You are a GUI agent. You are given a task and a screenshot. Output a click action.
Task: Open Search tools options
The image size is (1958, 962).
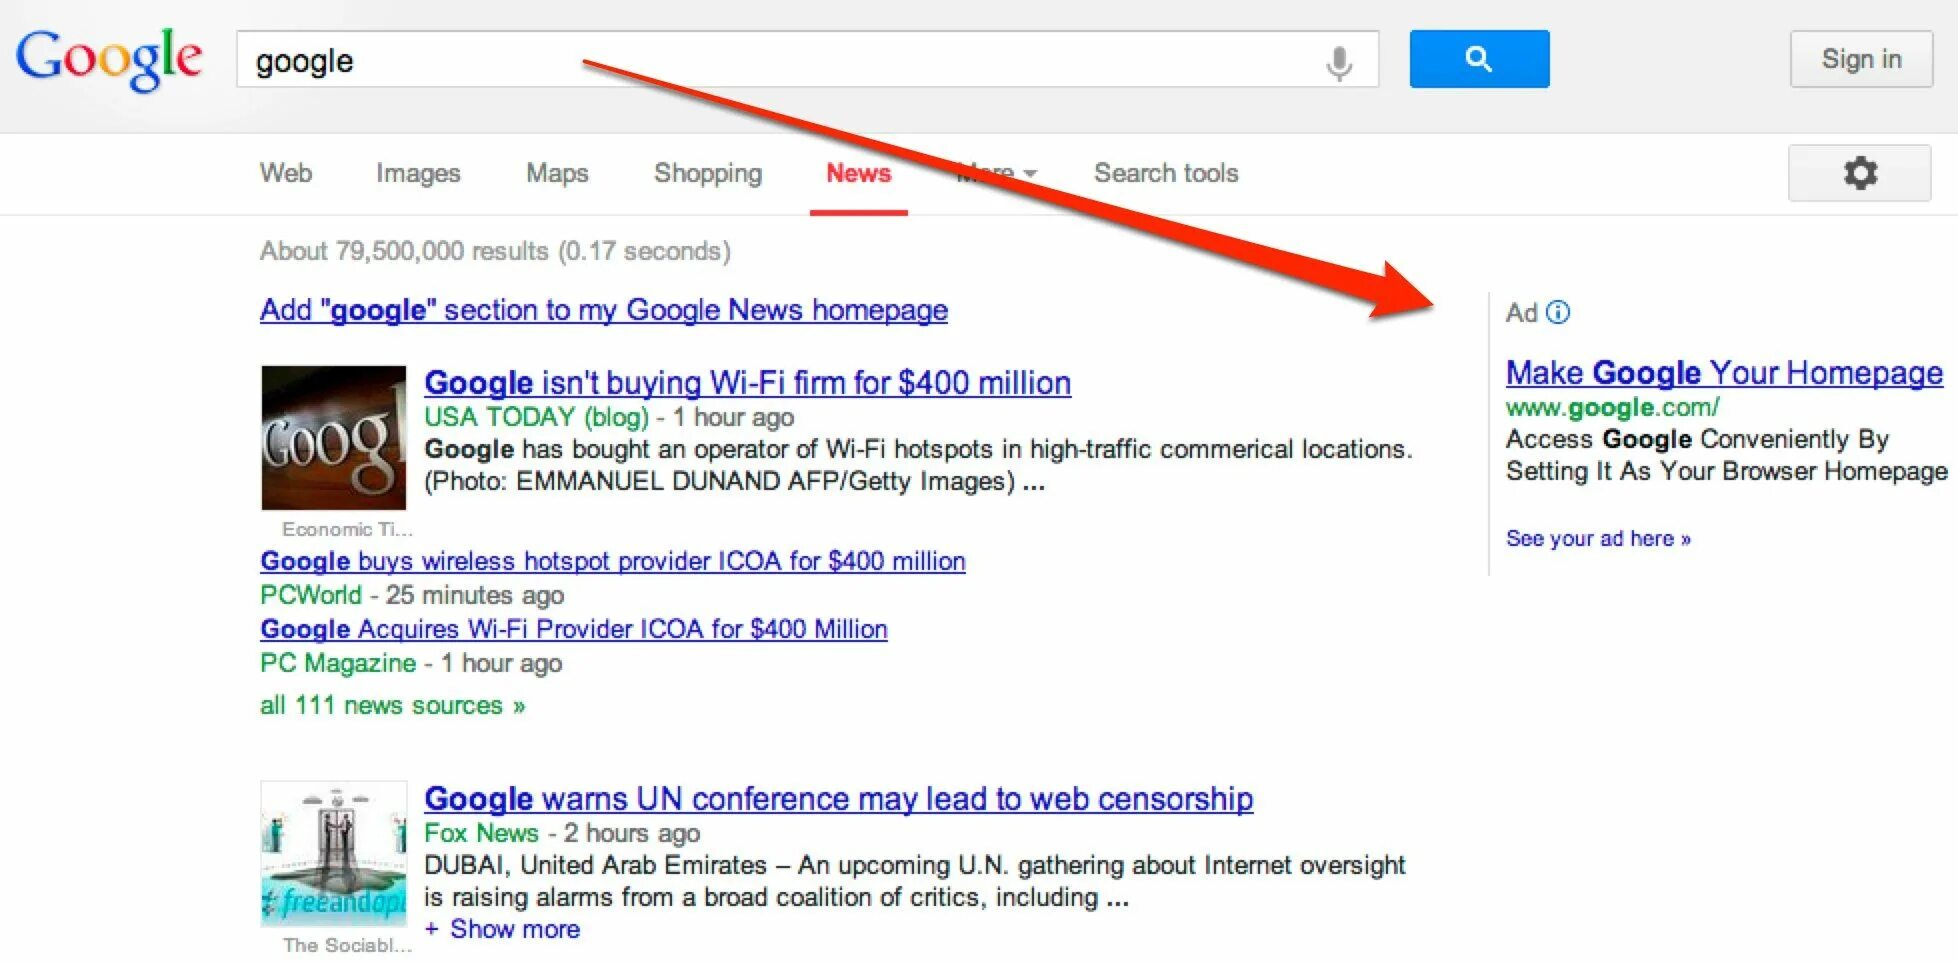click(1166, 173)
